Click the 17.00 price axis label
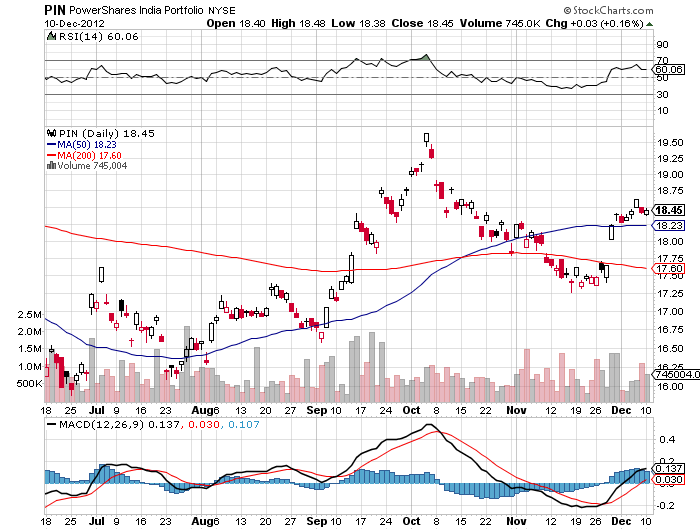Viewport: 700px width, 530px height. [670, 311]
